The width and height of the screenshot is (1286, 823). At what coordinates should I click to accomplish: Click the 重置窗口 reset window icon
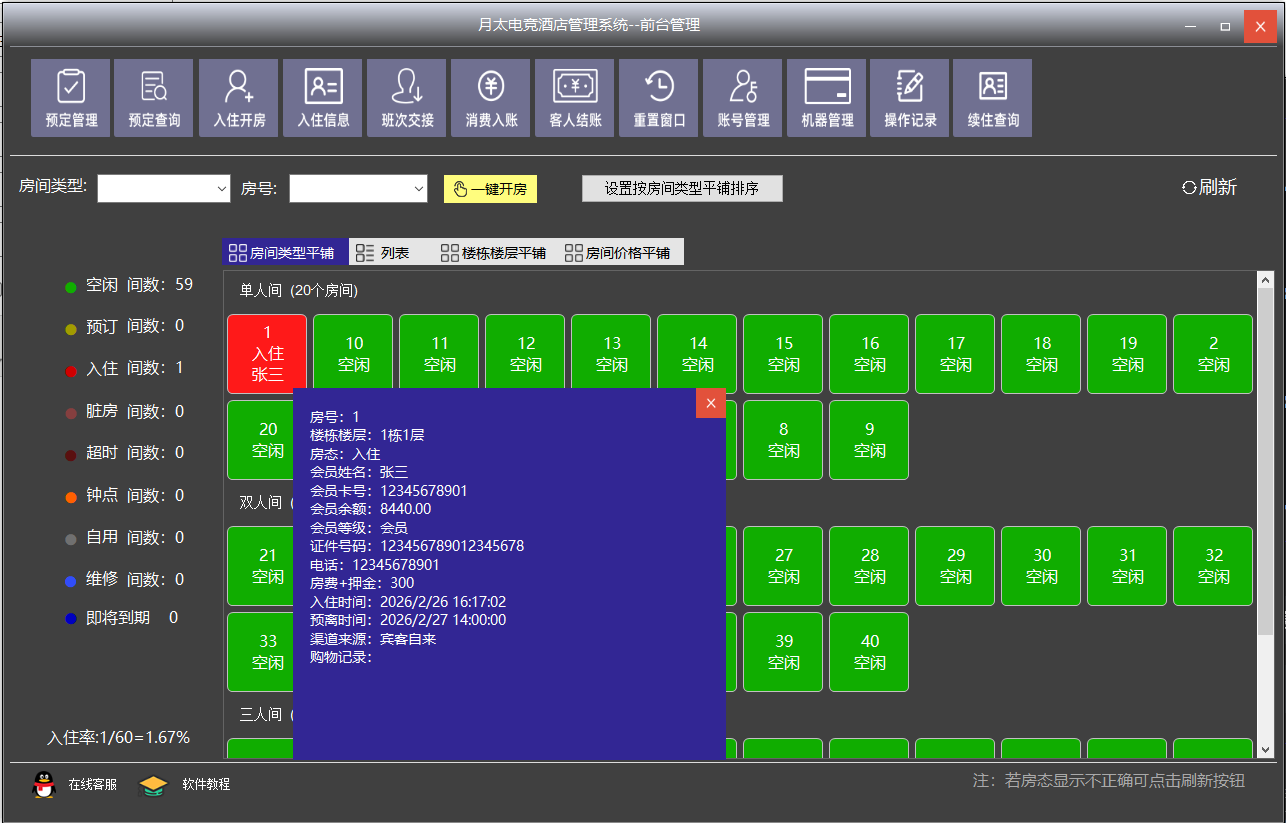tap(659, 97)
